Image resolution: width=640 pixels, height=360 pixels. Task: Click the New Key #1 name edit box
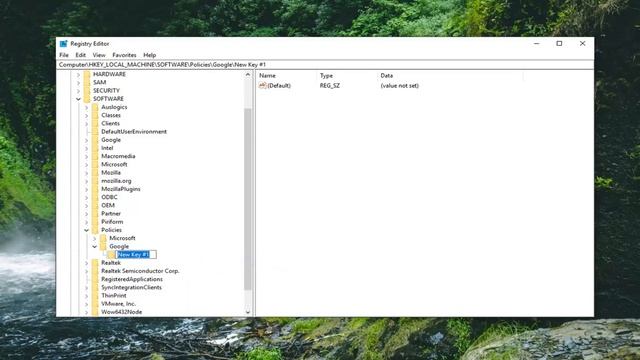point(136,255)
